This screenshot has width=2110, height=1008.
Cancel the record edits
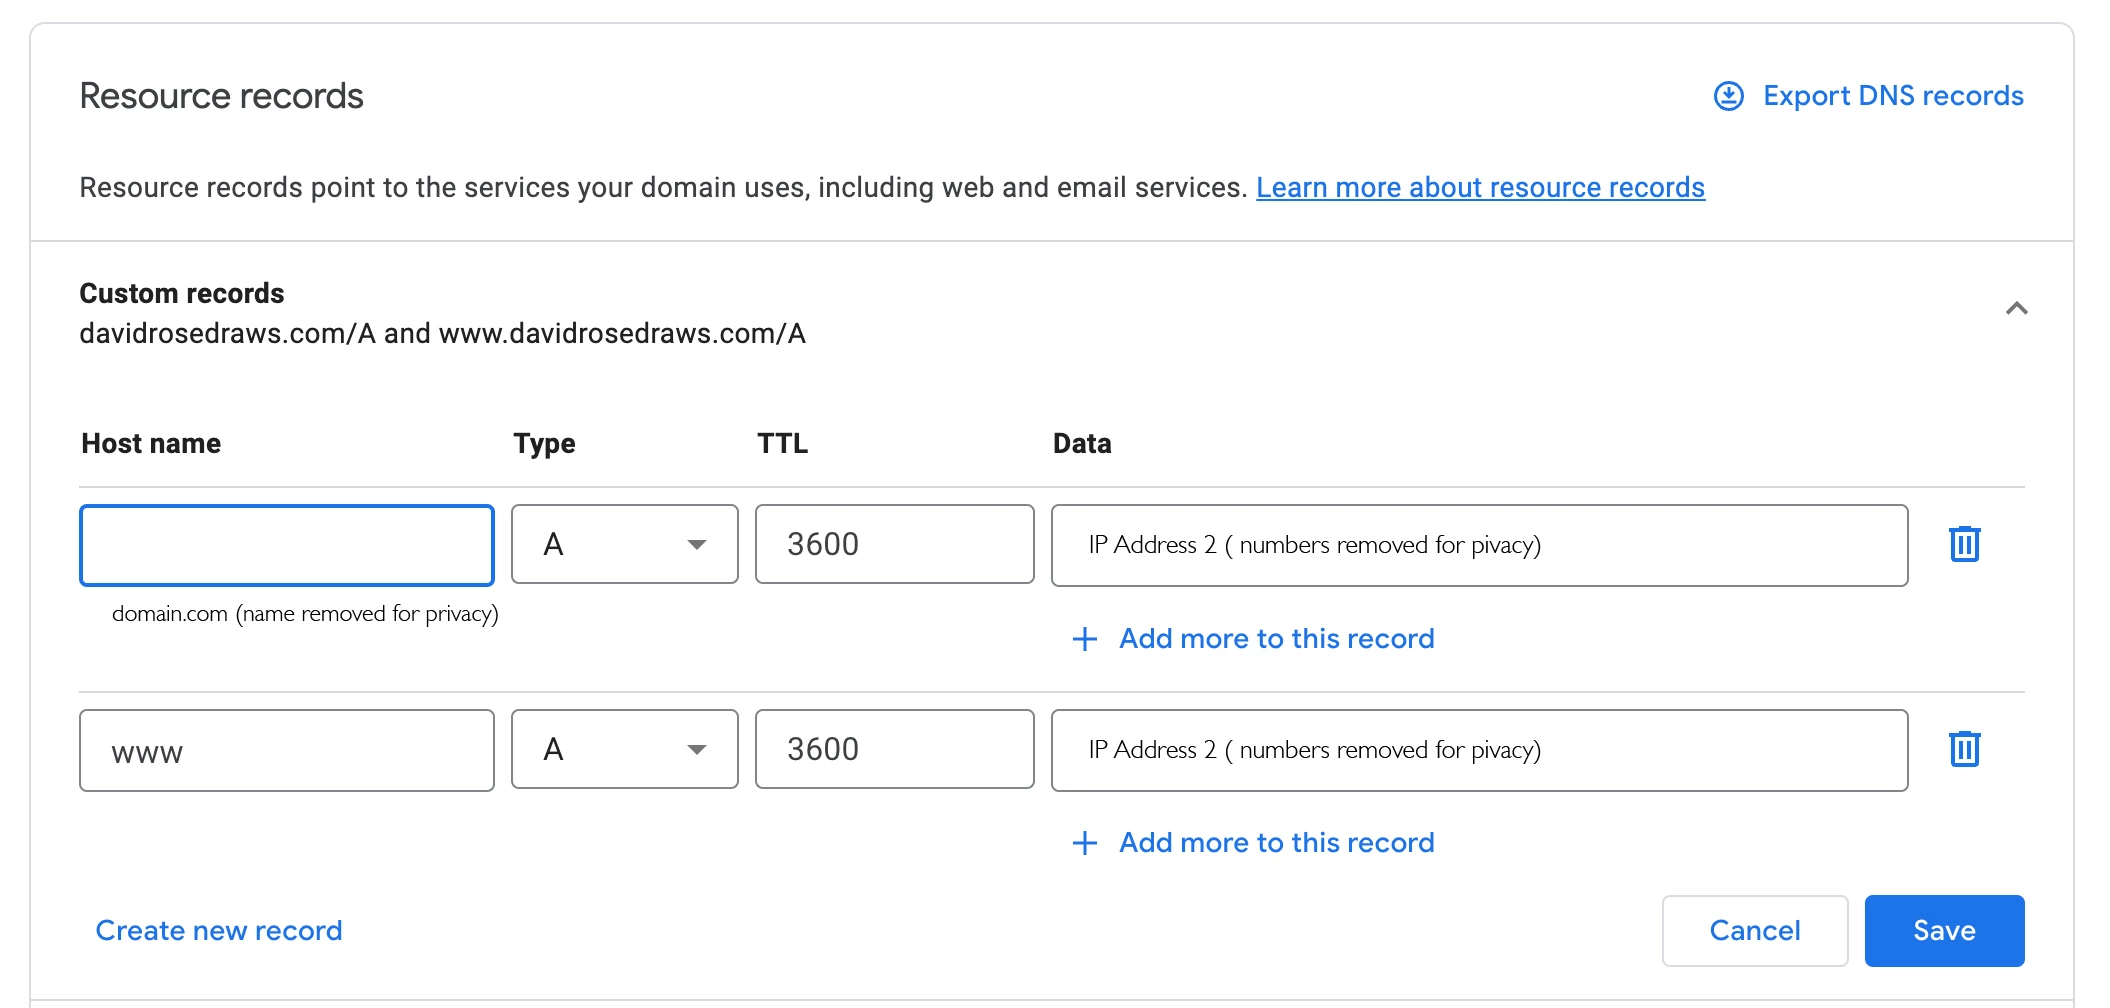pyautogui.click(x=1754, y=930)
